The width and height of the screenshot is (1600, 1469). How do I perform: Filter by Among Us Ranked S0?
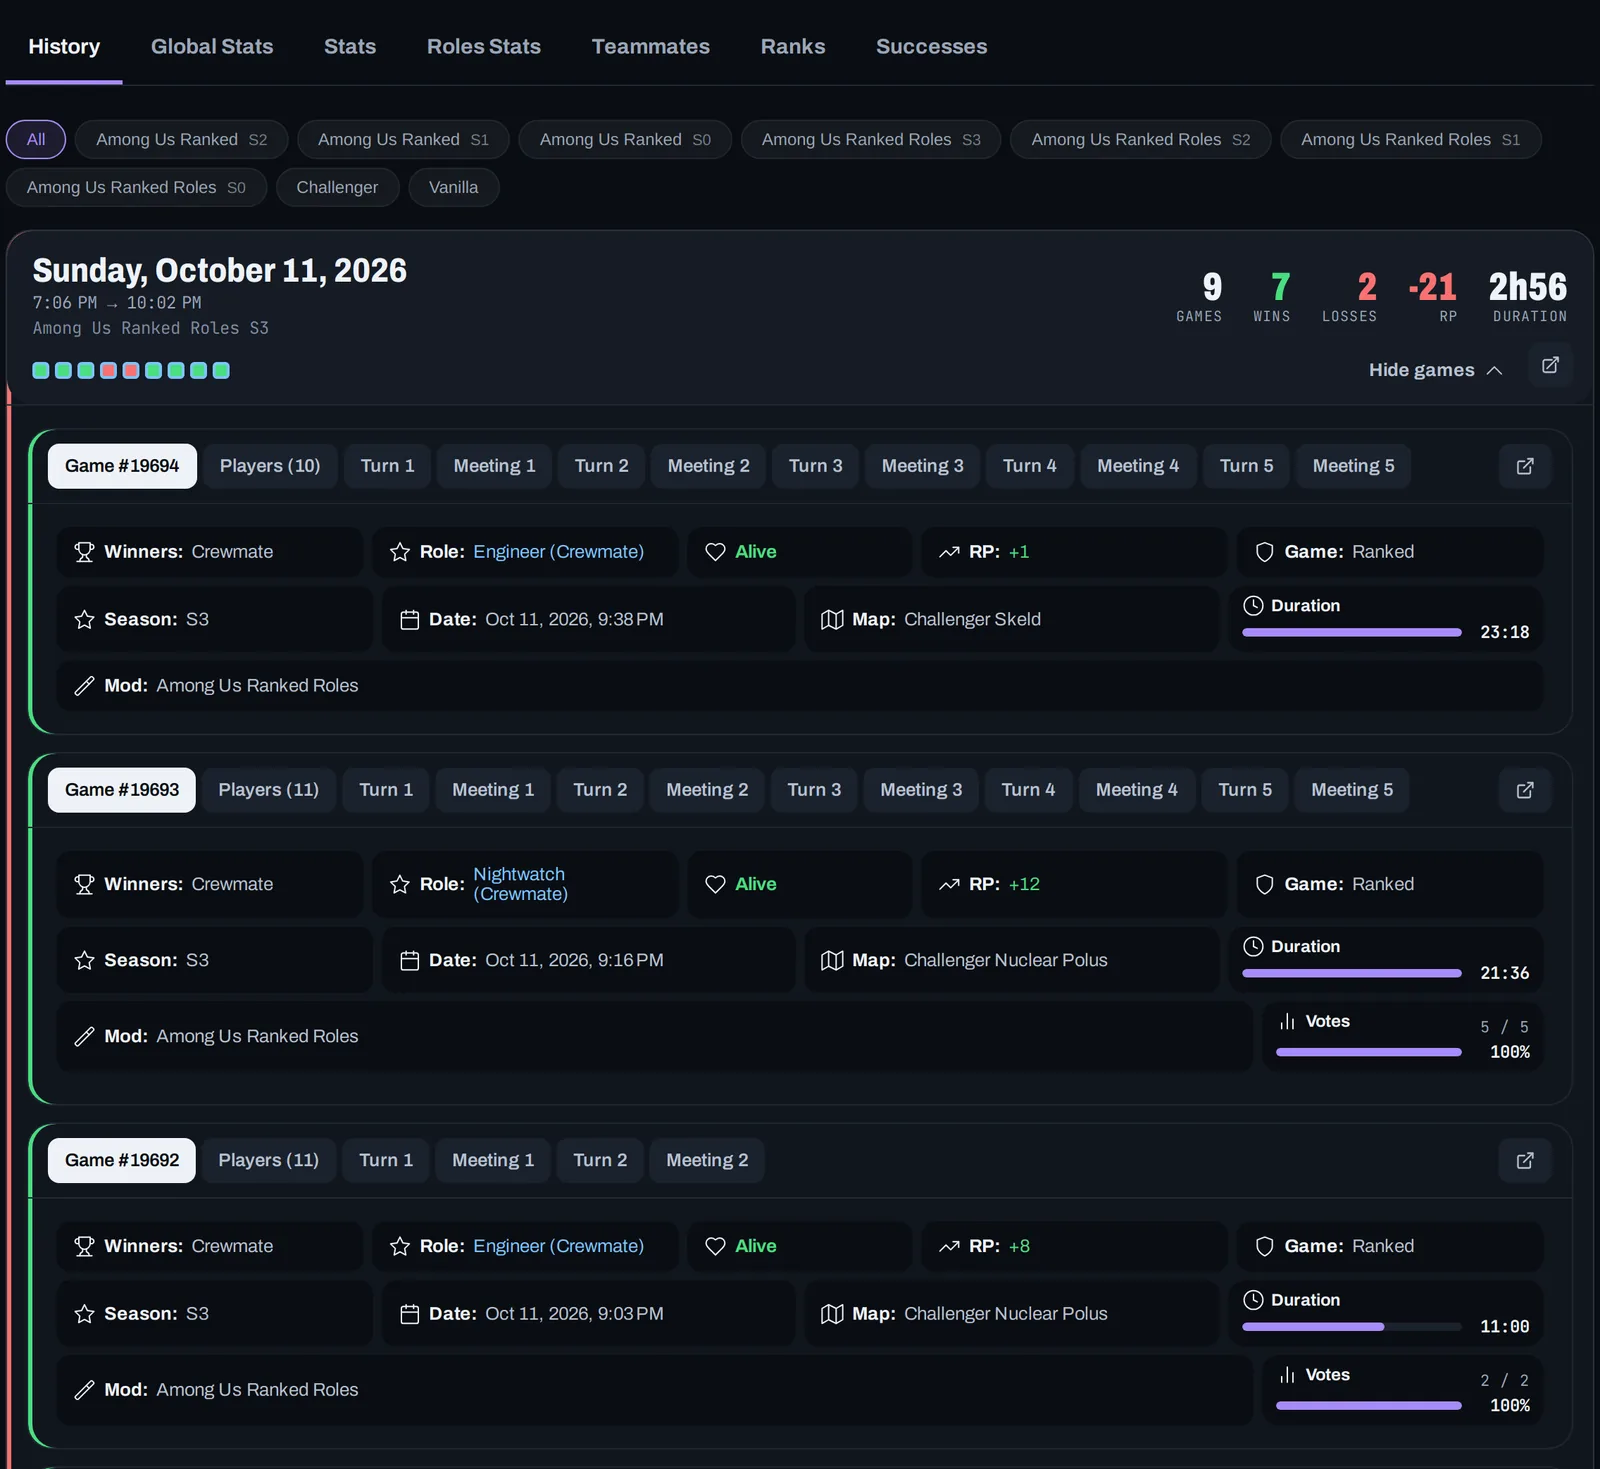(625, 139)
